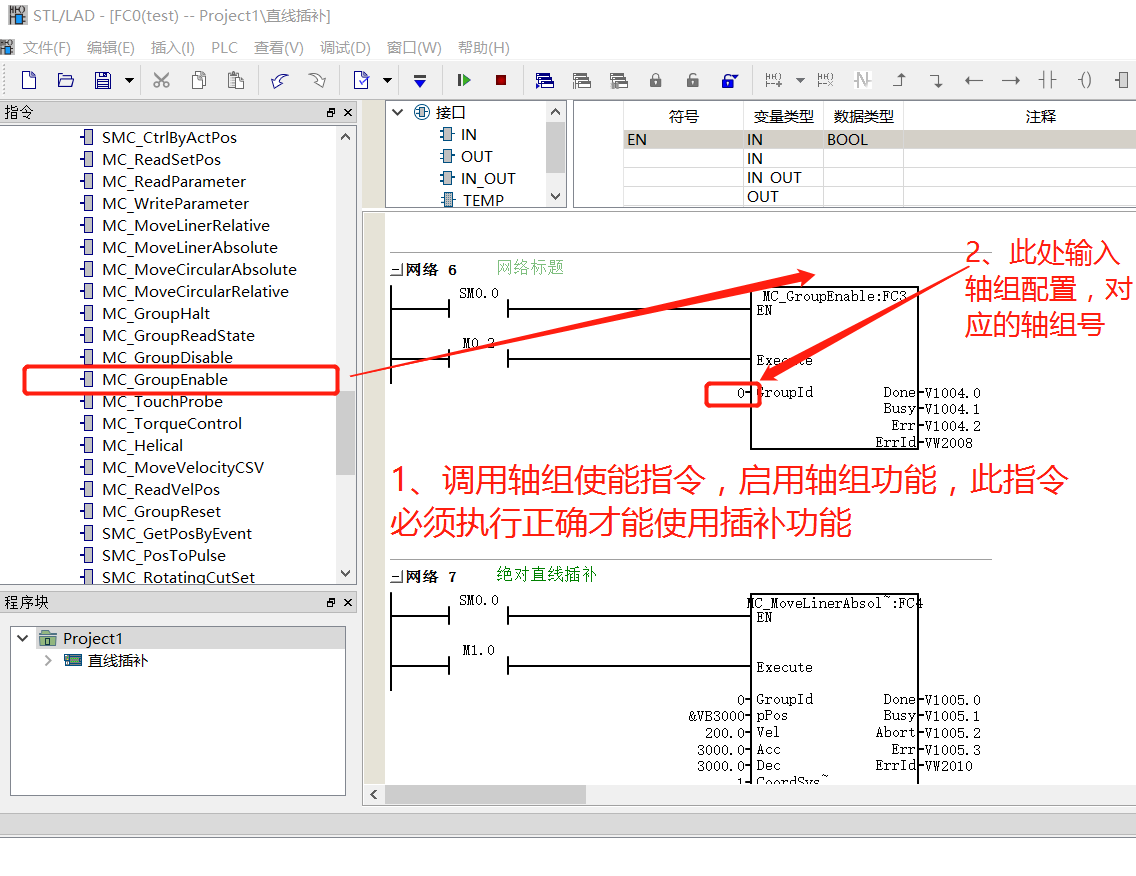The height and width of the screenshot is (876, 1136).
Task: Click the BOOL data type cell
Action: click(863, 139)
